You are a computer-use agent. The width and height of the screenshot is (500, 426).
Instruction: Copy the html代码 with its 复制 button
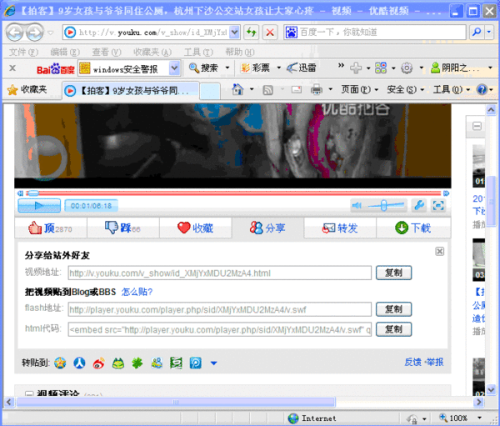[x=394, y=329]
